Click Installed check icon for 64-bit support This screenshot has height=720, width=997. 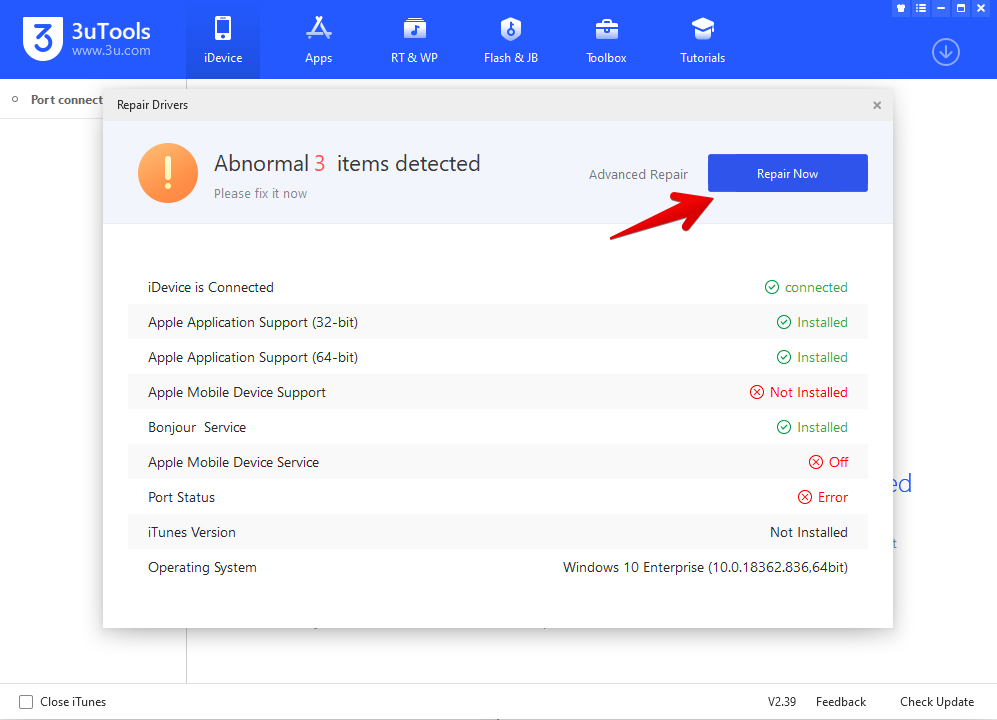pos(783,357)
